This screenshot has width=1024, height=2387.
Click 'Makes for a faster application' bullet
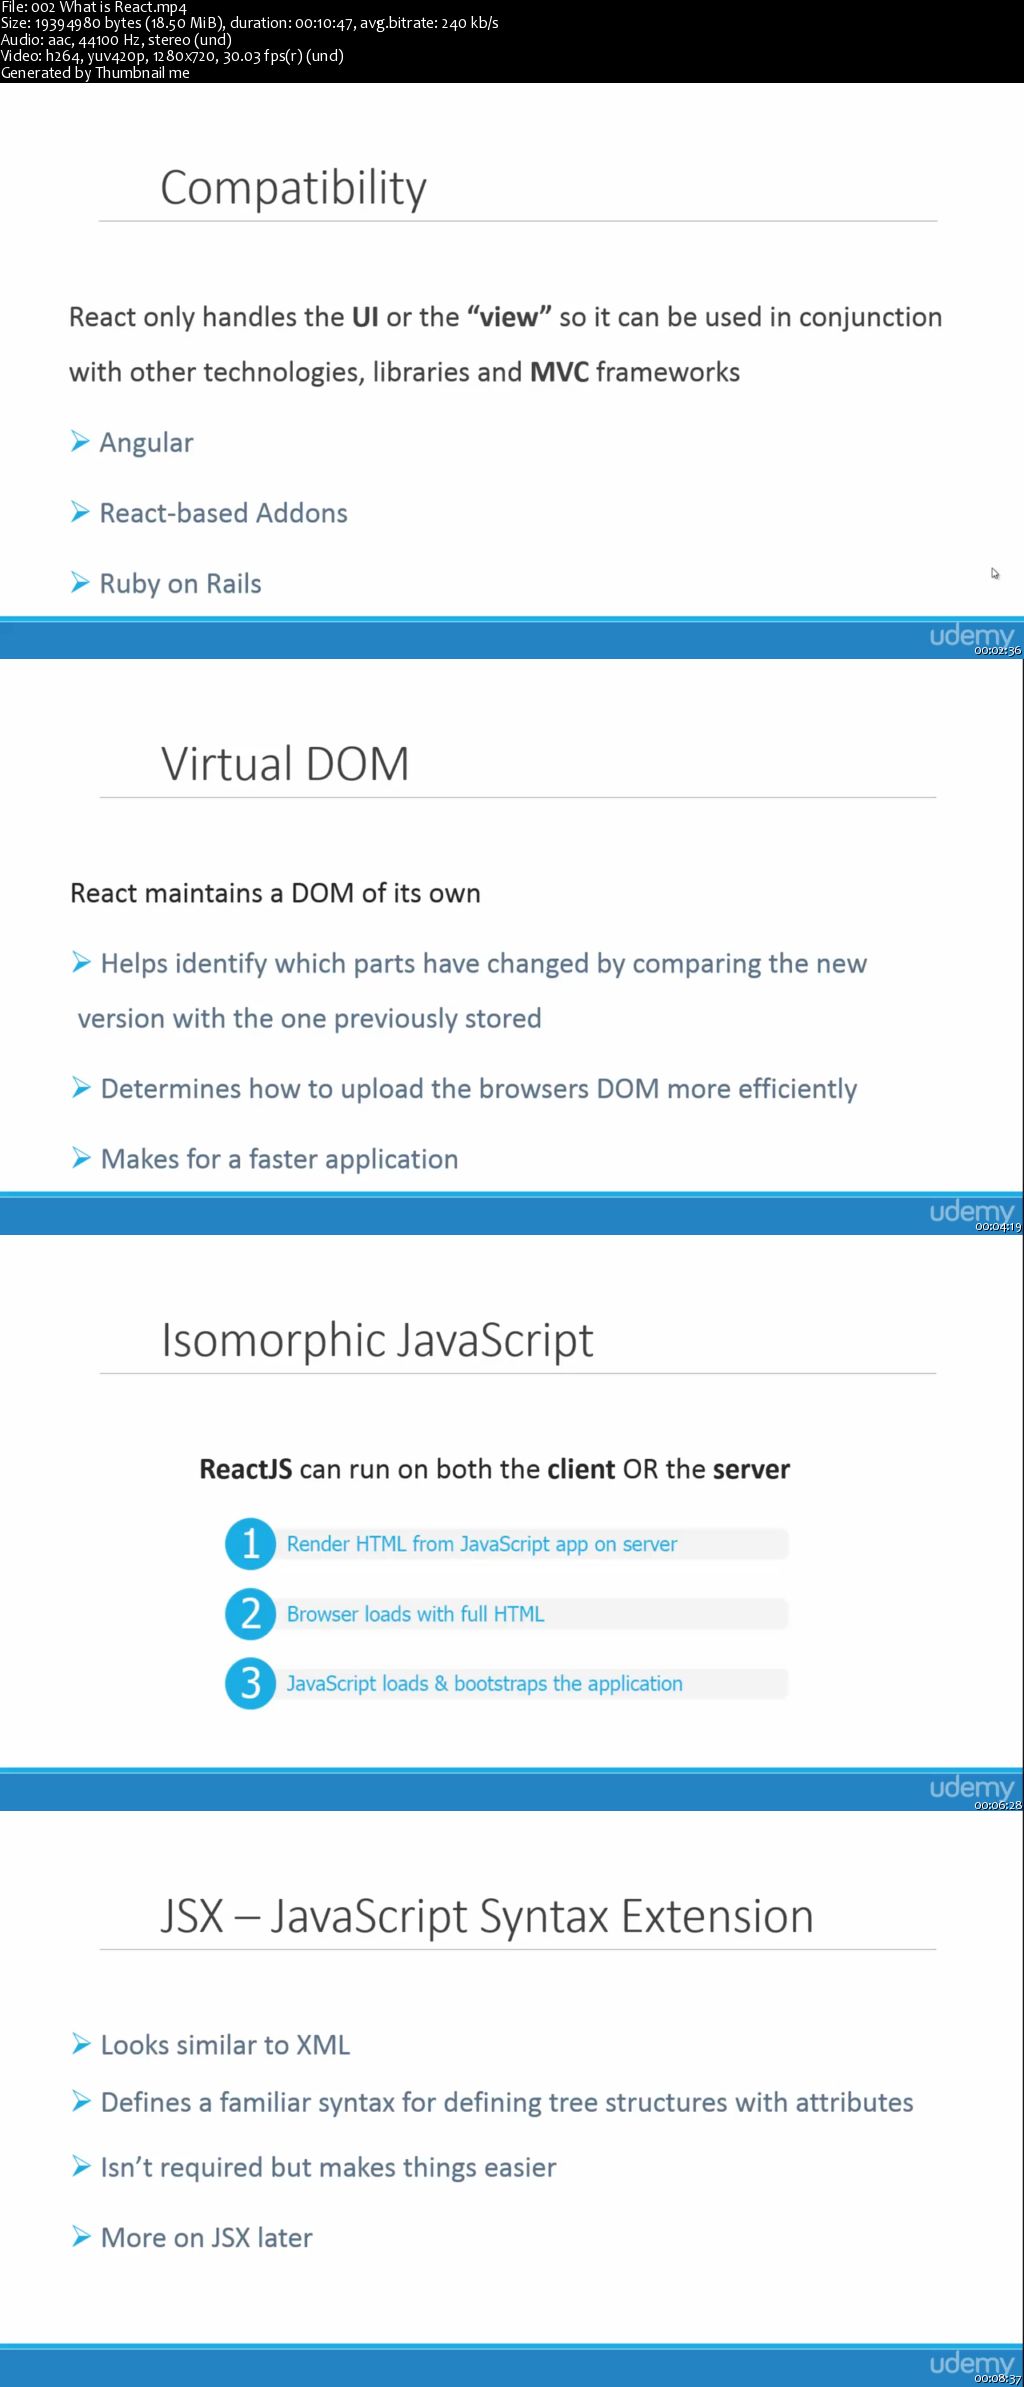(279, 1159)
